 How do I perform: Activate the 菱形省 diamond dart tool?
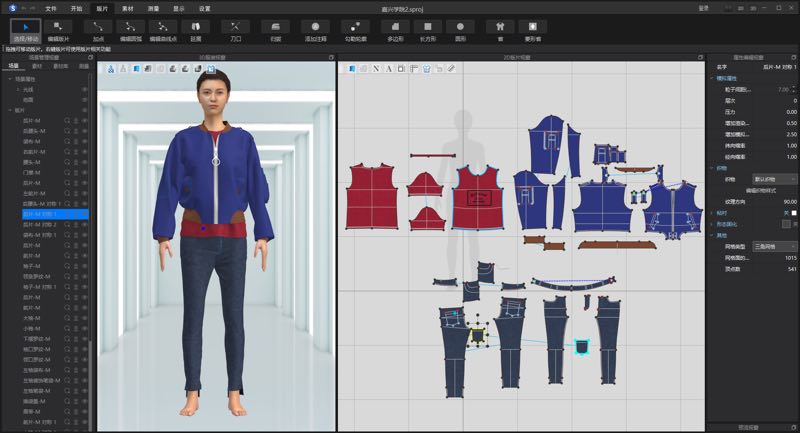click(533, 31)
